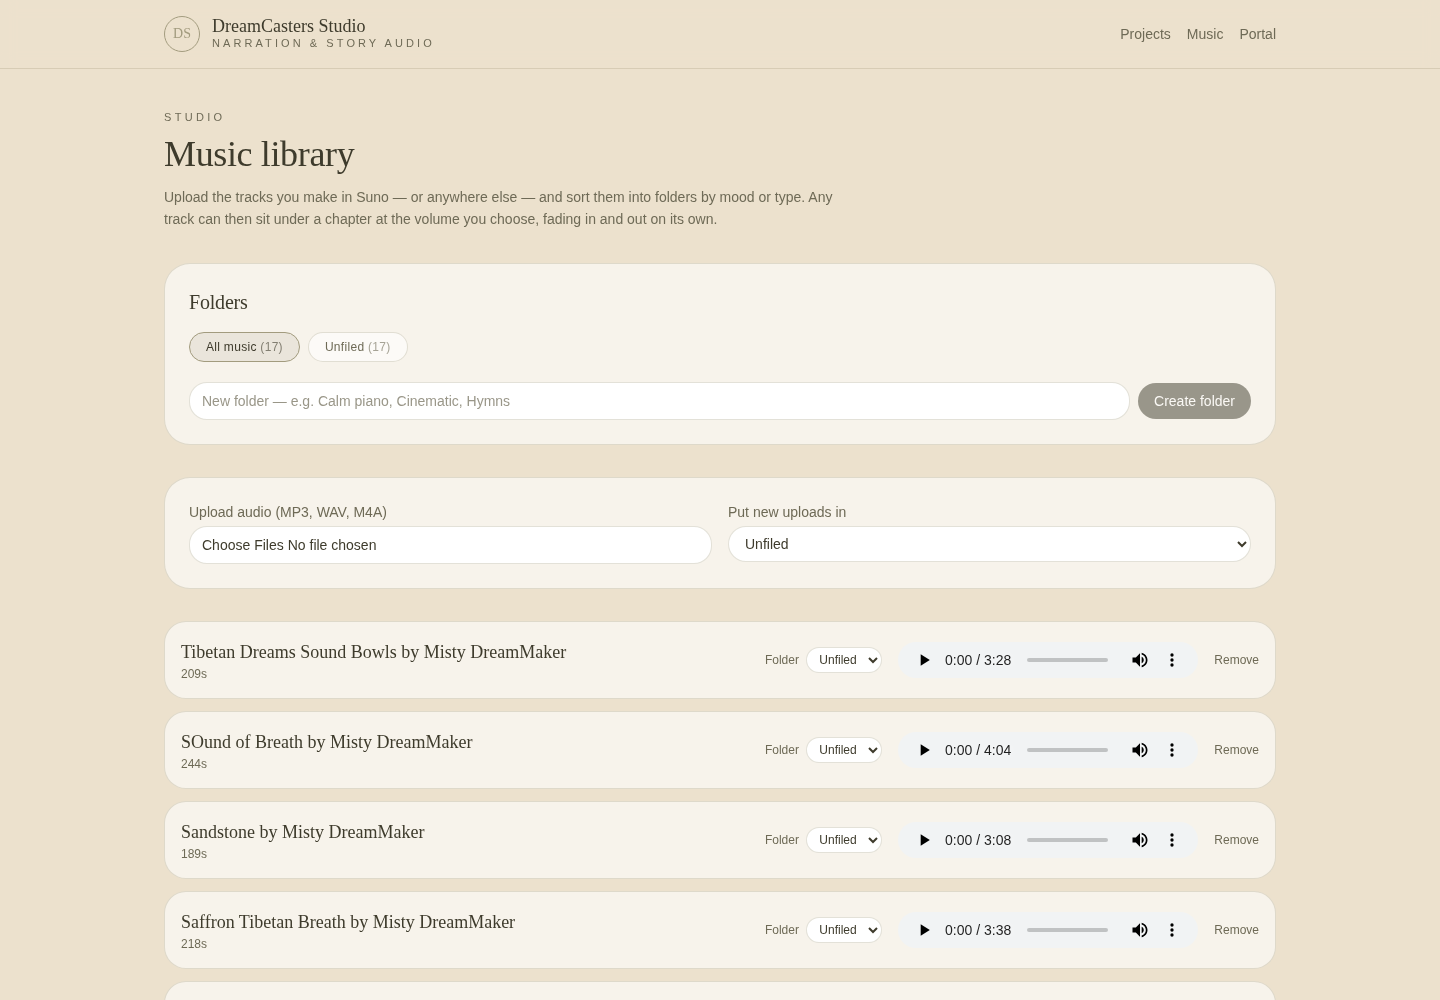This screenshot has width=1440, height=1000.
Task: Open Portal in the top navigation
Action: tap(1257, 34)
